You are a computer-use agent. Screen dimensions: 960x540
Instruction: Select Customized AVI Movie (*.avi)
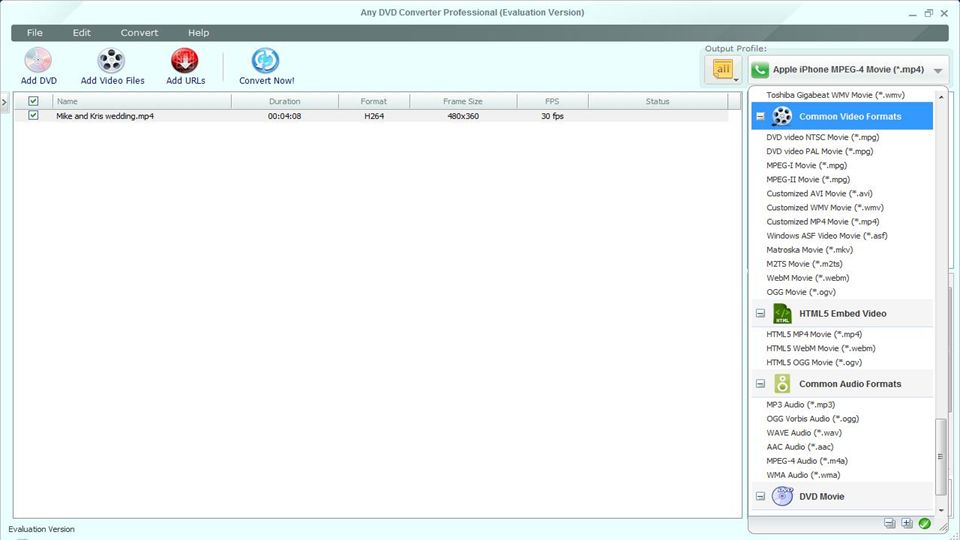(819, 193)
